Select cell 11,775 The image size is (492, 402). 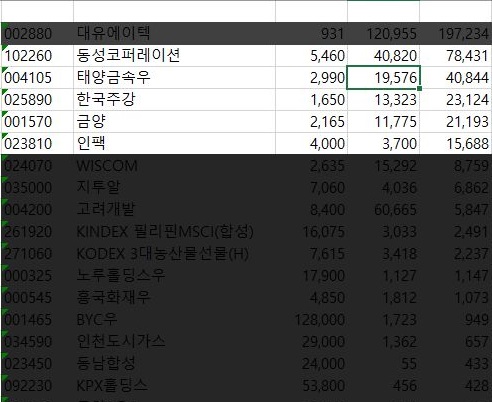pos(383,122)
